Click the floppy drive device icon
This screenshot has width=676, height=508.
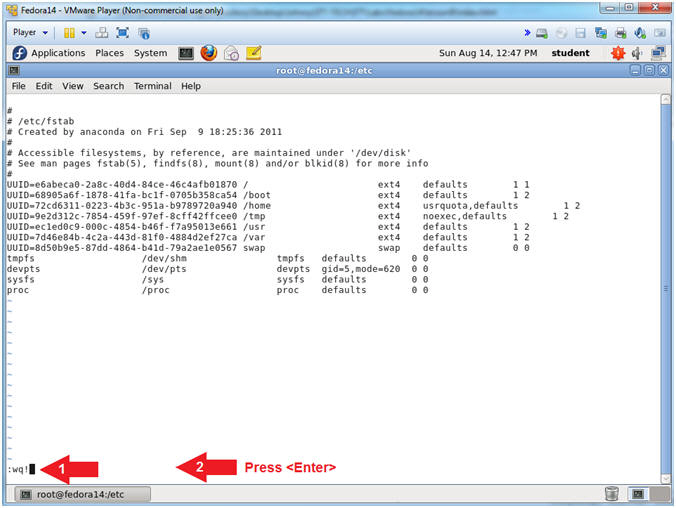(580, 33)
